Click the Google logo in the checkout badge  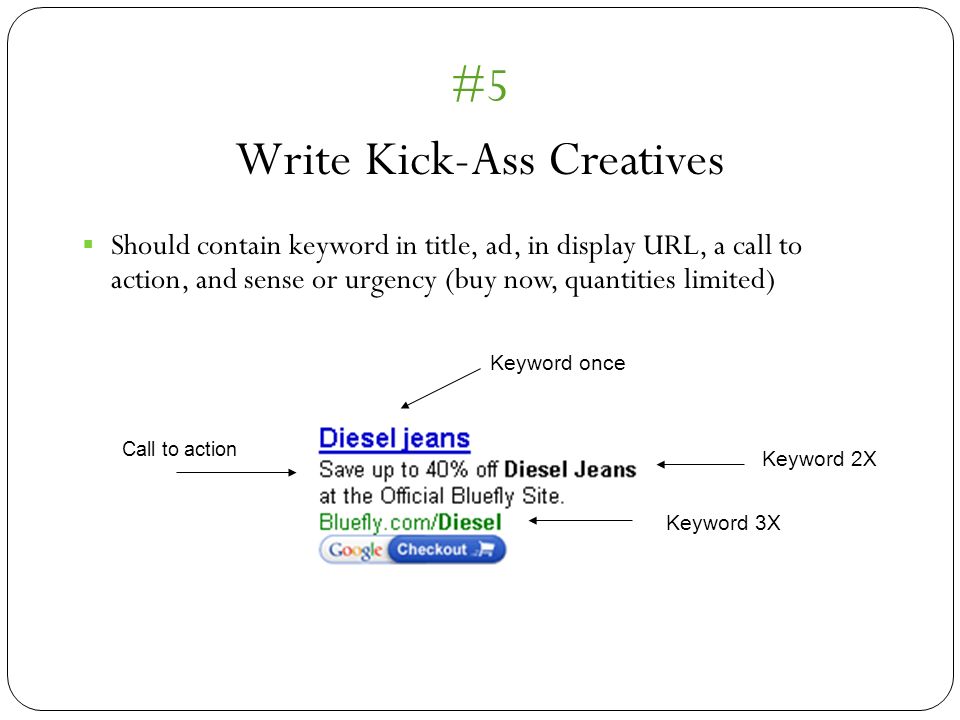[x=355, y=550]
